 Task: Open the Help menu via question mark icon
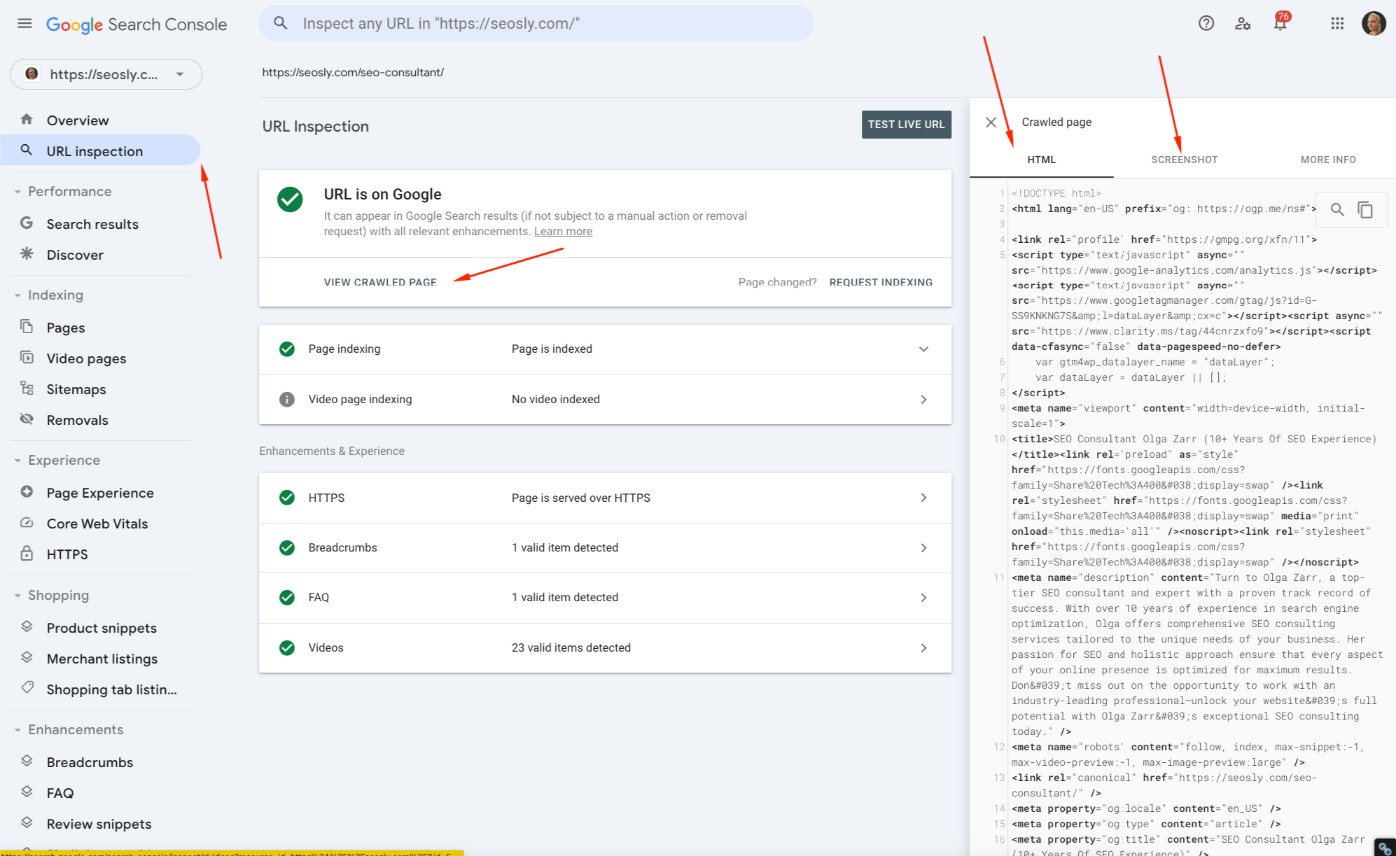(x=1205, y=23)
